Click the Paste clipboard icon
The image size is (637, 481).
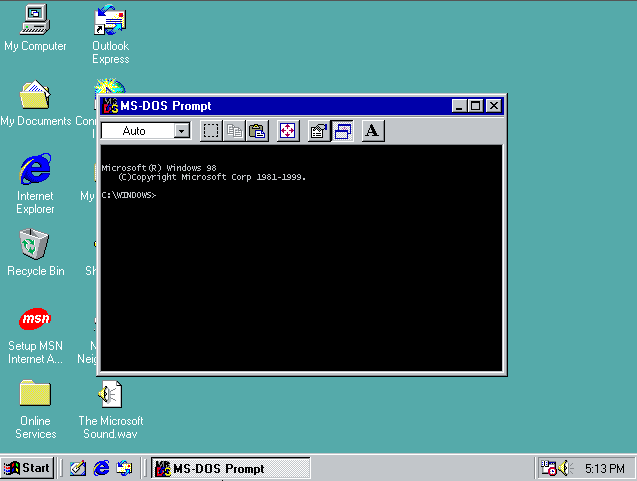257,131
